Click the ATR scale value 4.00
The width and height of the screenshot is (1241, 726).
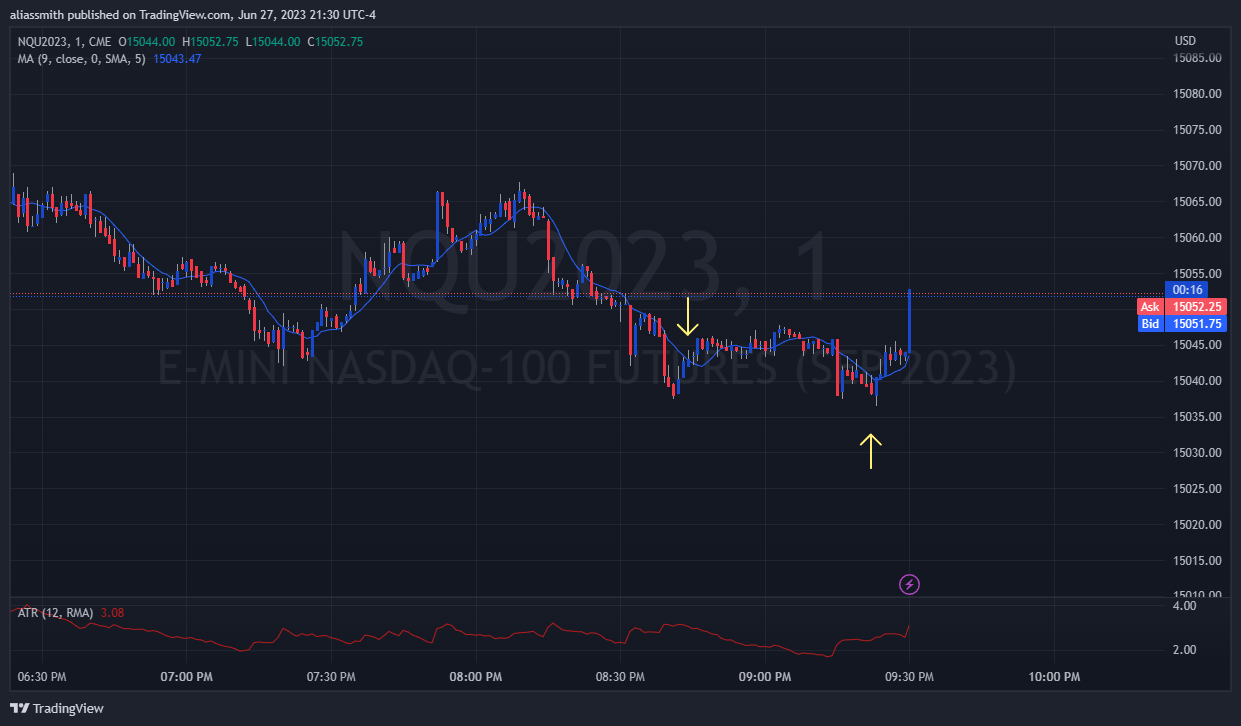[x=1184, y=606]
